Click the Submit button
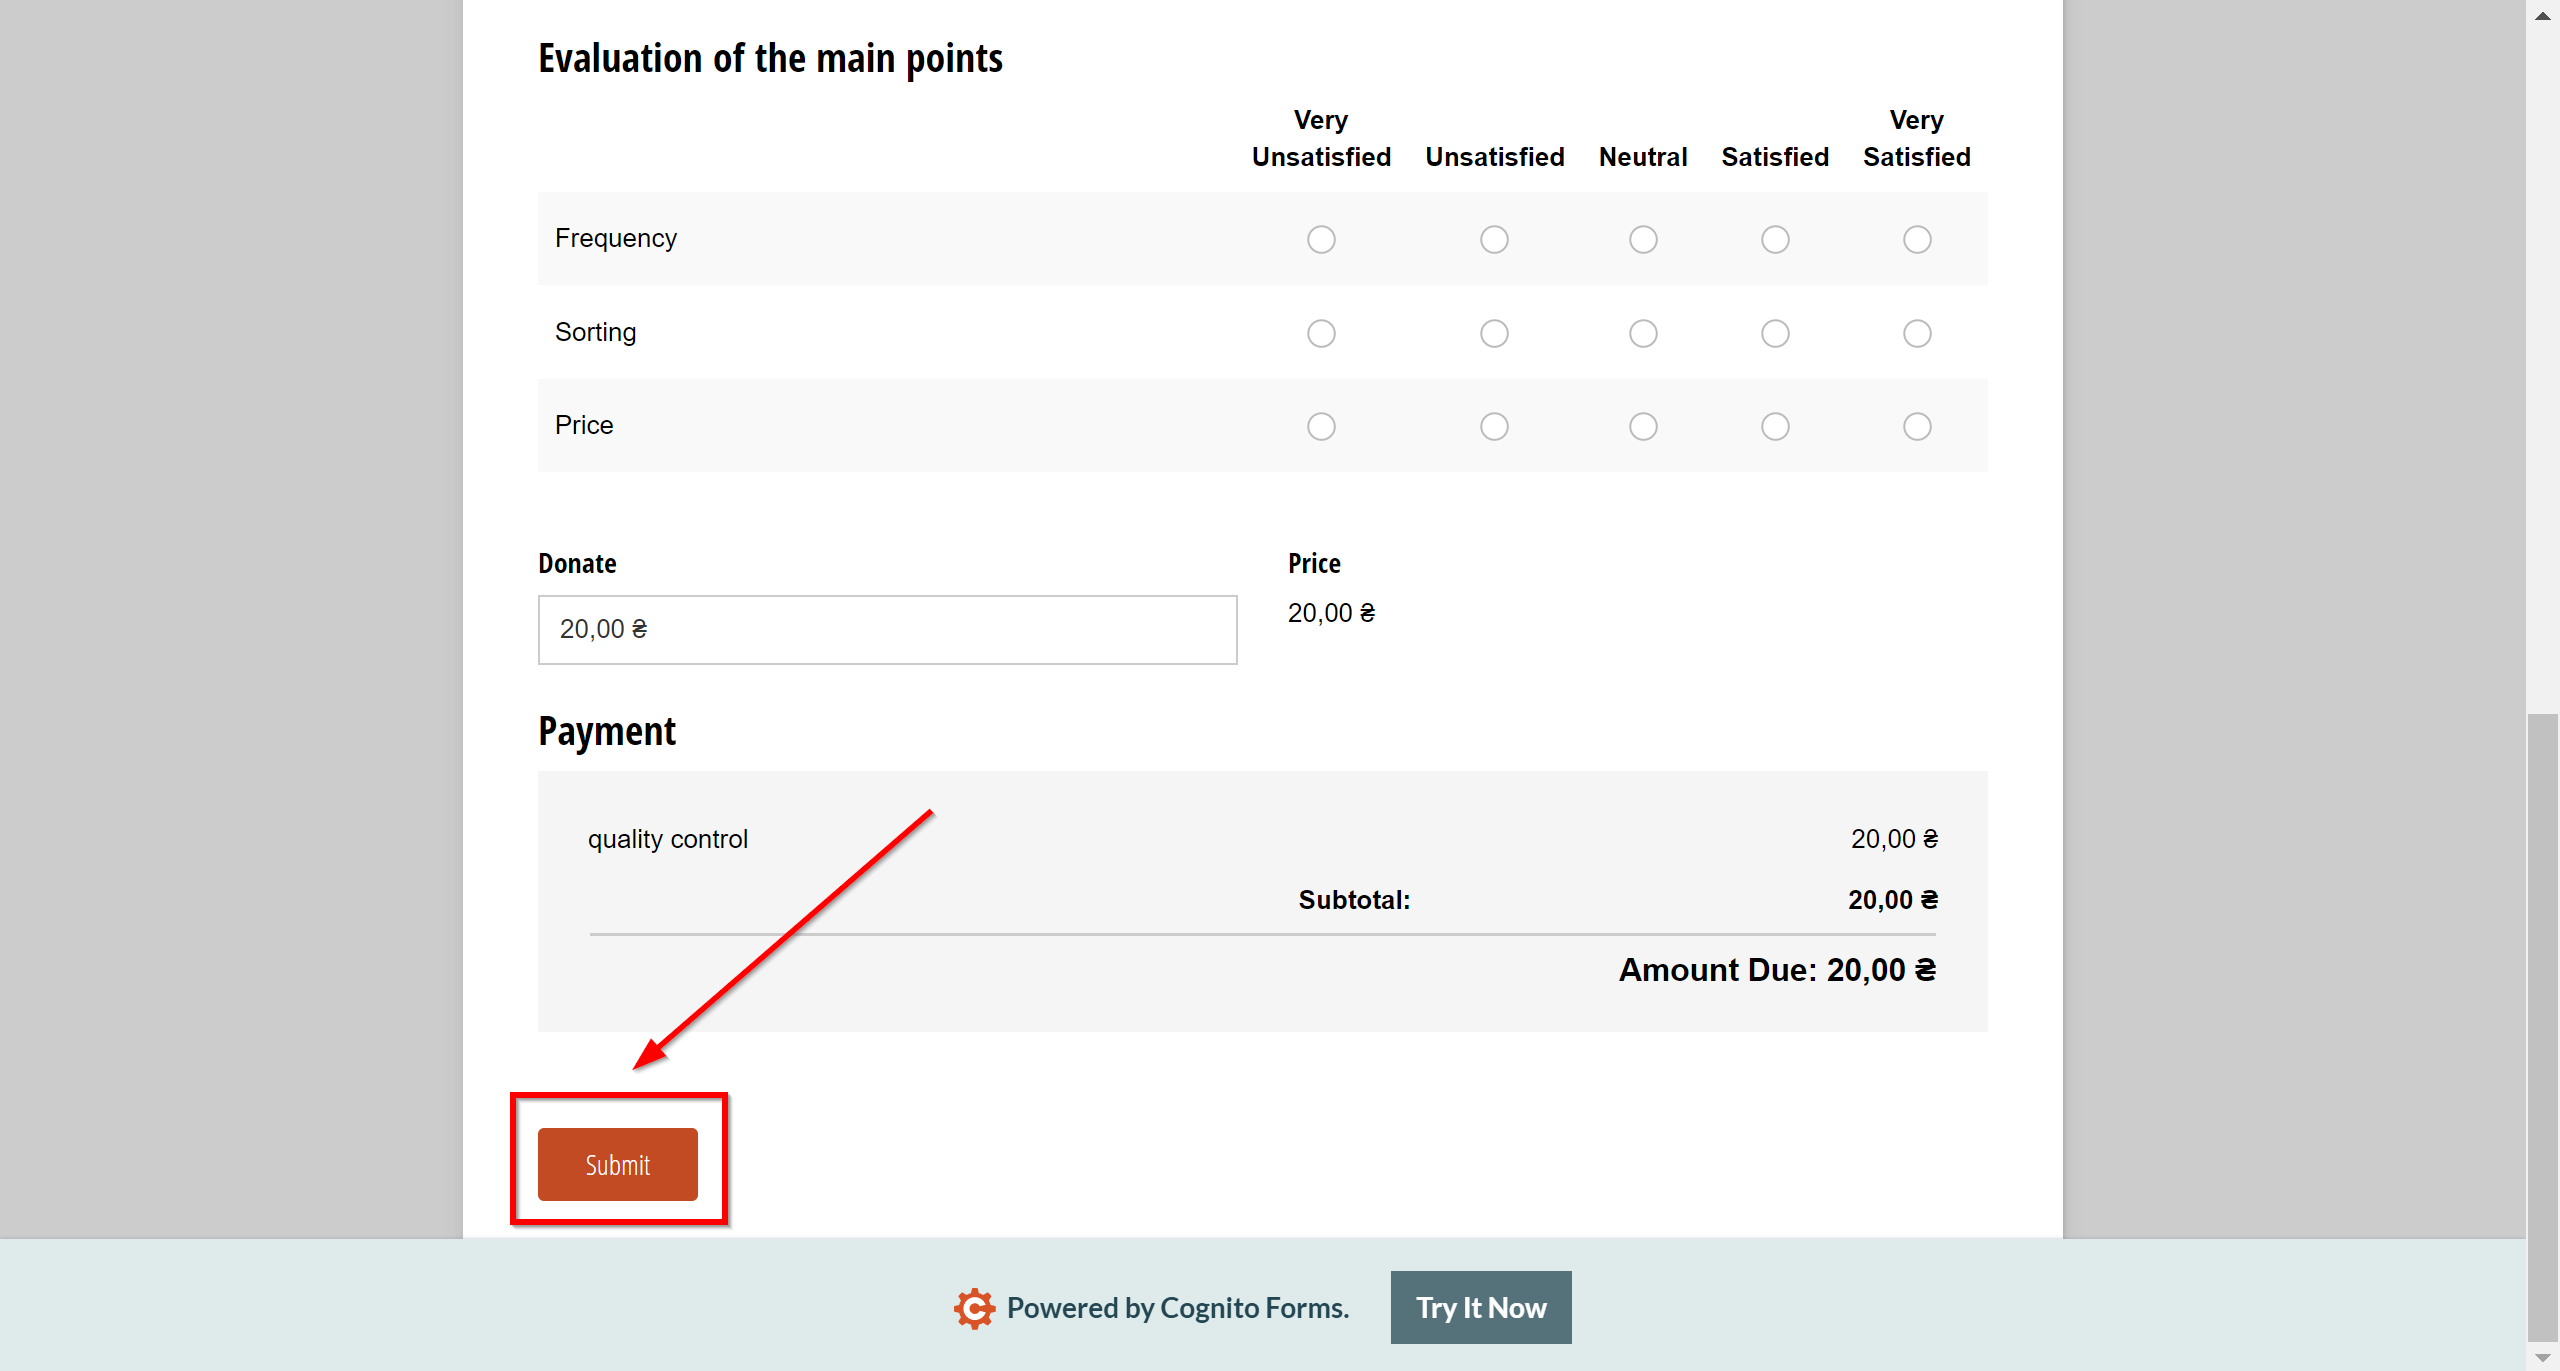The width and height of the screenshot is (2560, 1371). coord(618,1165)
